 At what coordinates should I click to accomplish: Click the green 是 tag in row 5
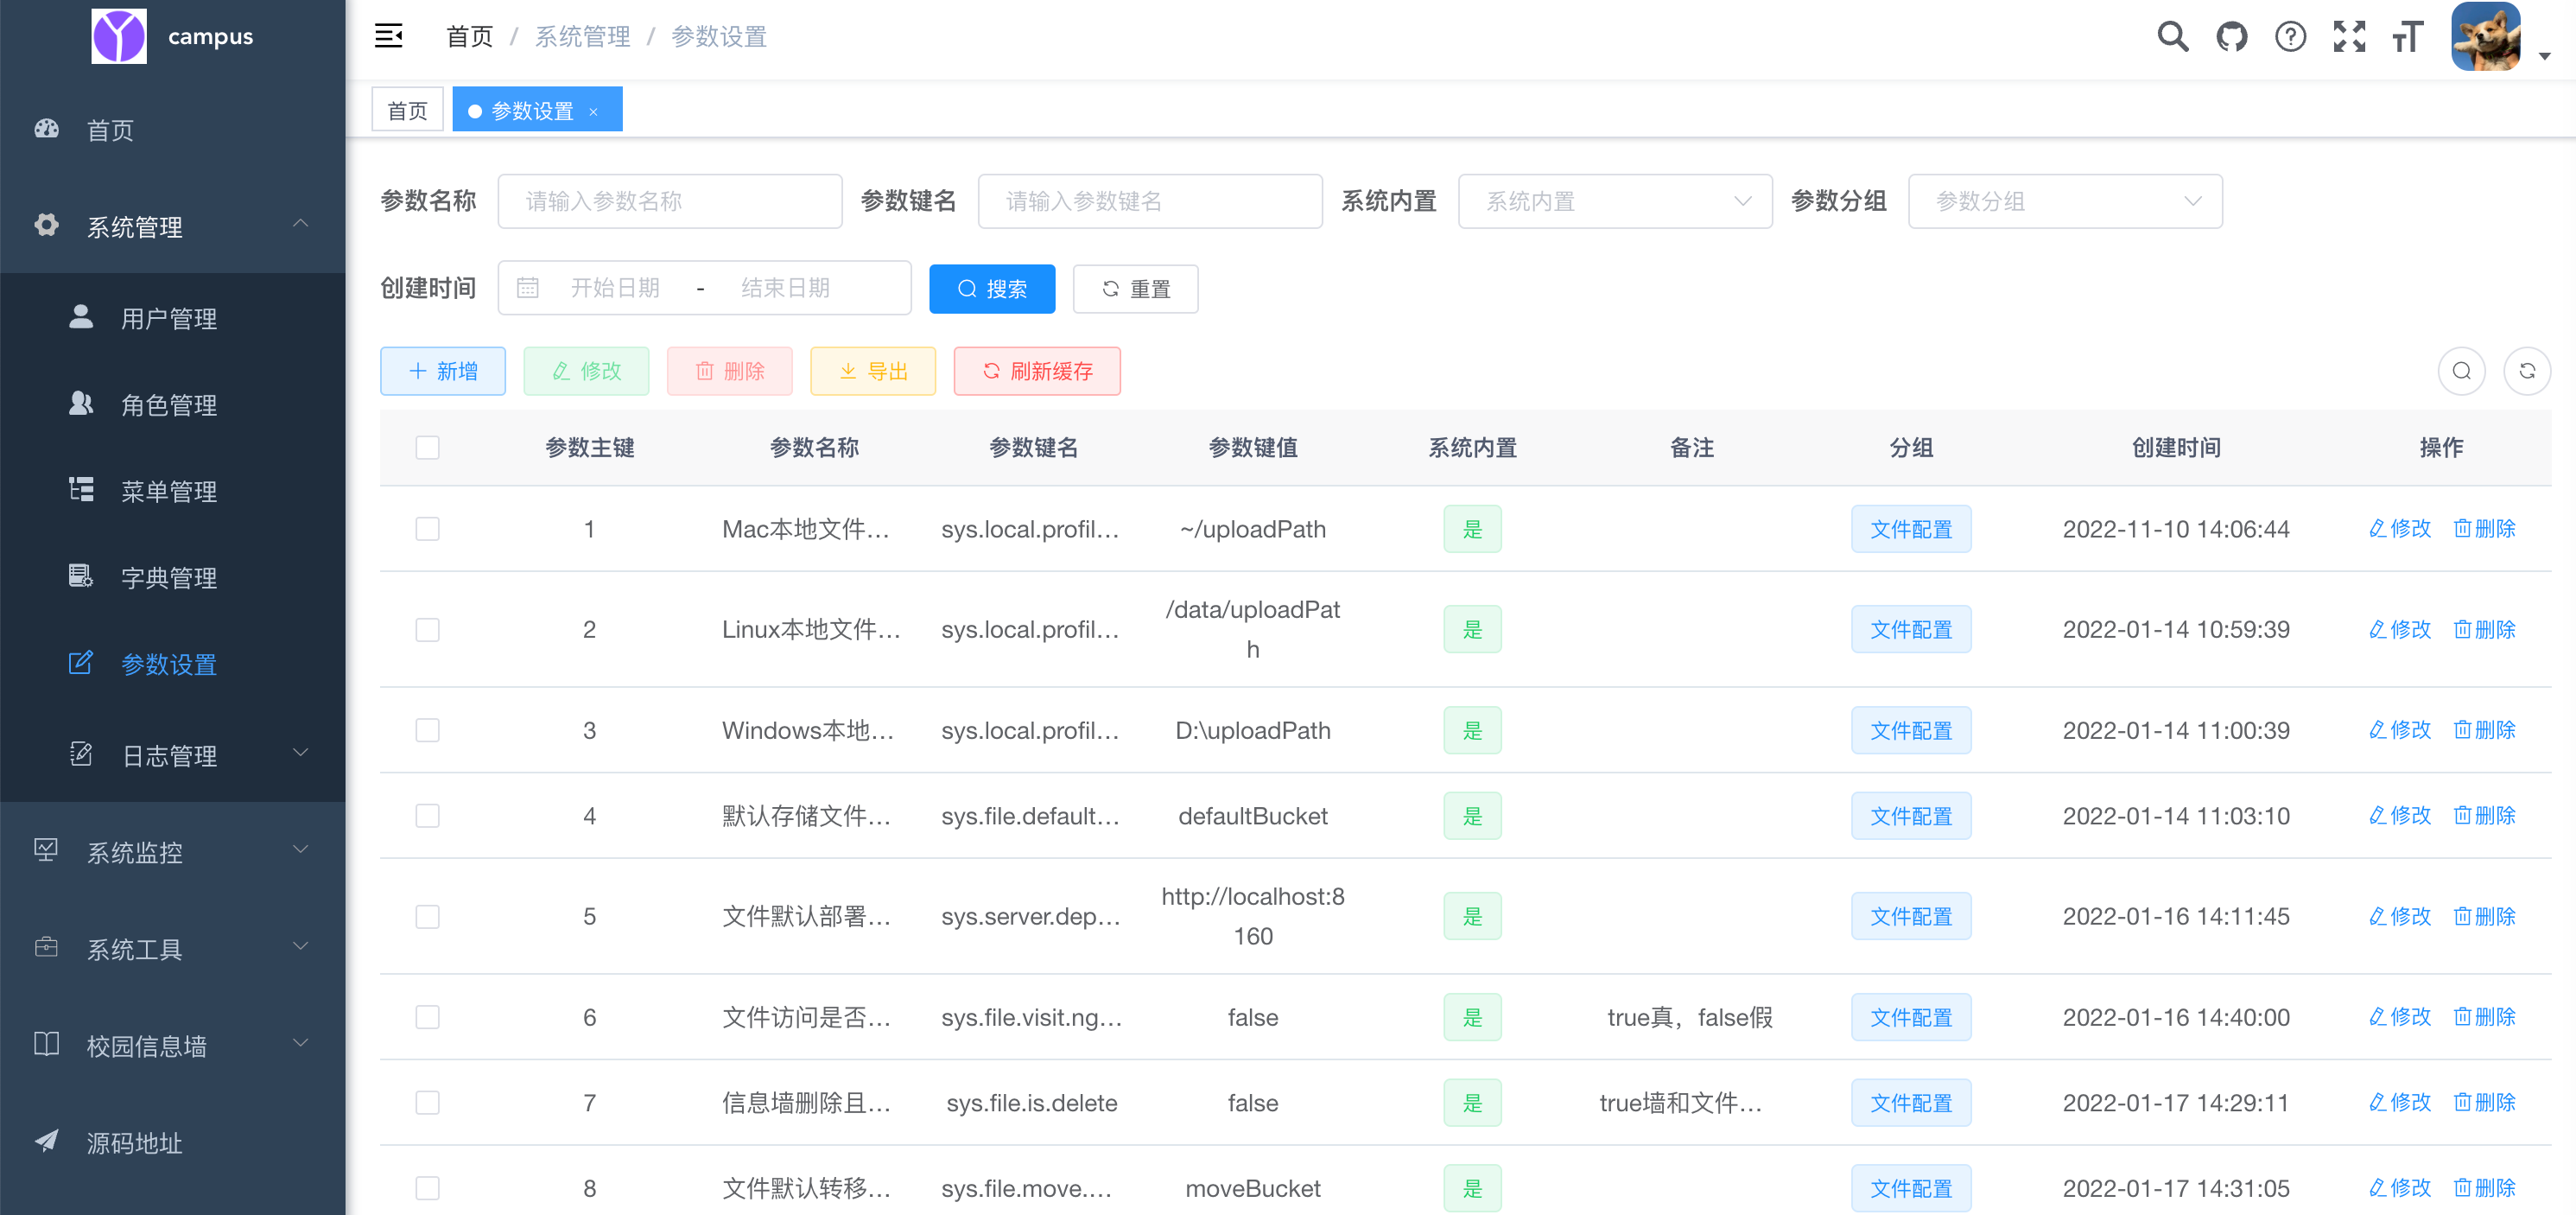coord(1472,916)
